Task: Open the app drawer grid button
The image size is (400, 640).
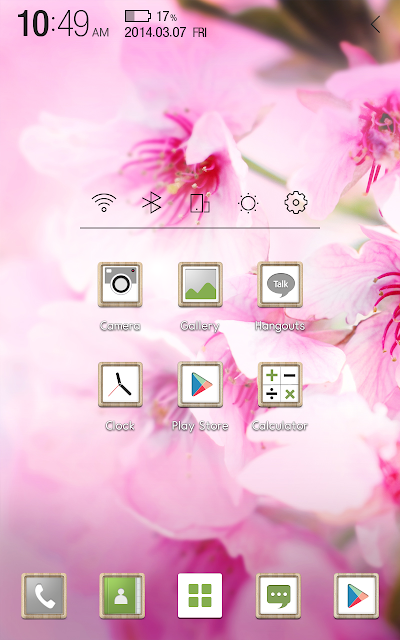Action: point(200,596)
